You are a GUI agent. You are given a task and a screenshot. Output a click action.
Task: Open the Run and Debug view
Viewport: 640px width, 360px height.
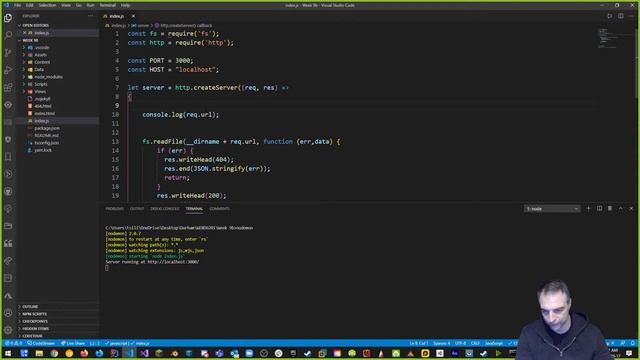pos(8,70)
